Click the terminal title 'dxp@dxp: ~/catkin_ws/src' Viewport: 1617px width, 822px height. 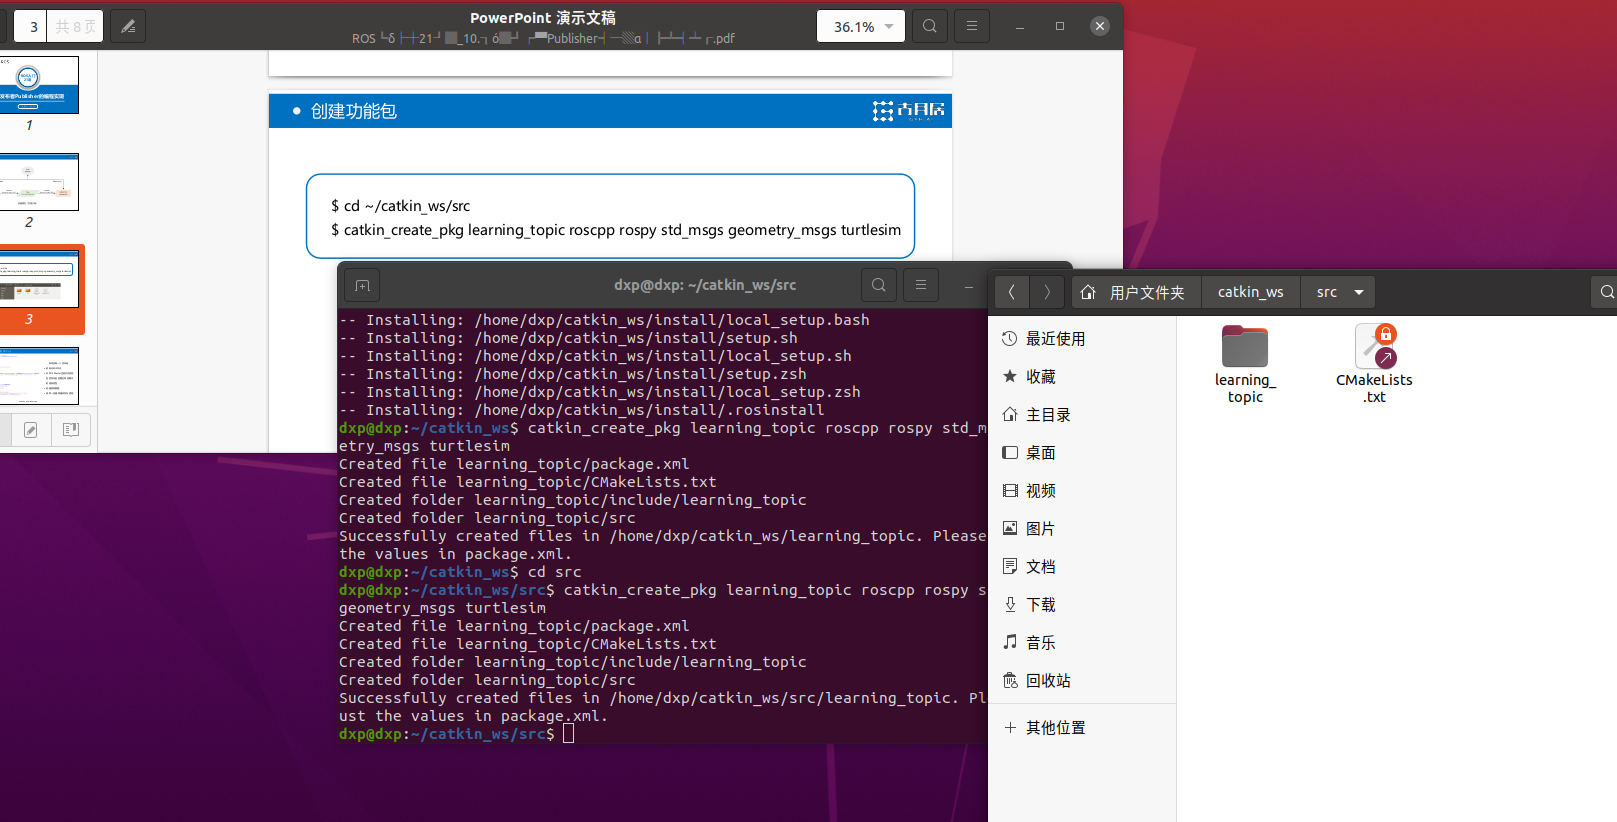[x=705, y=285]
